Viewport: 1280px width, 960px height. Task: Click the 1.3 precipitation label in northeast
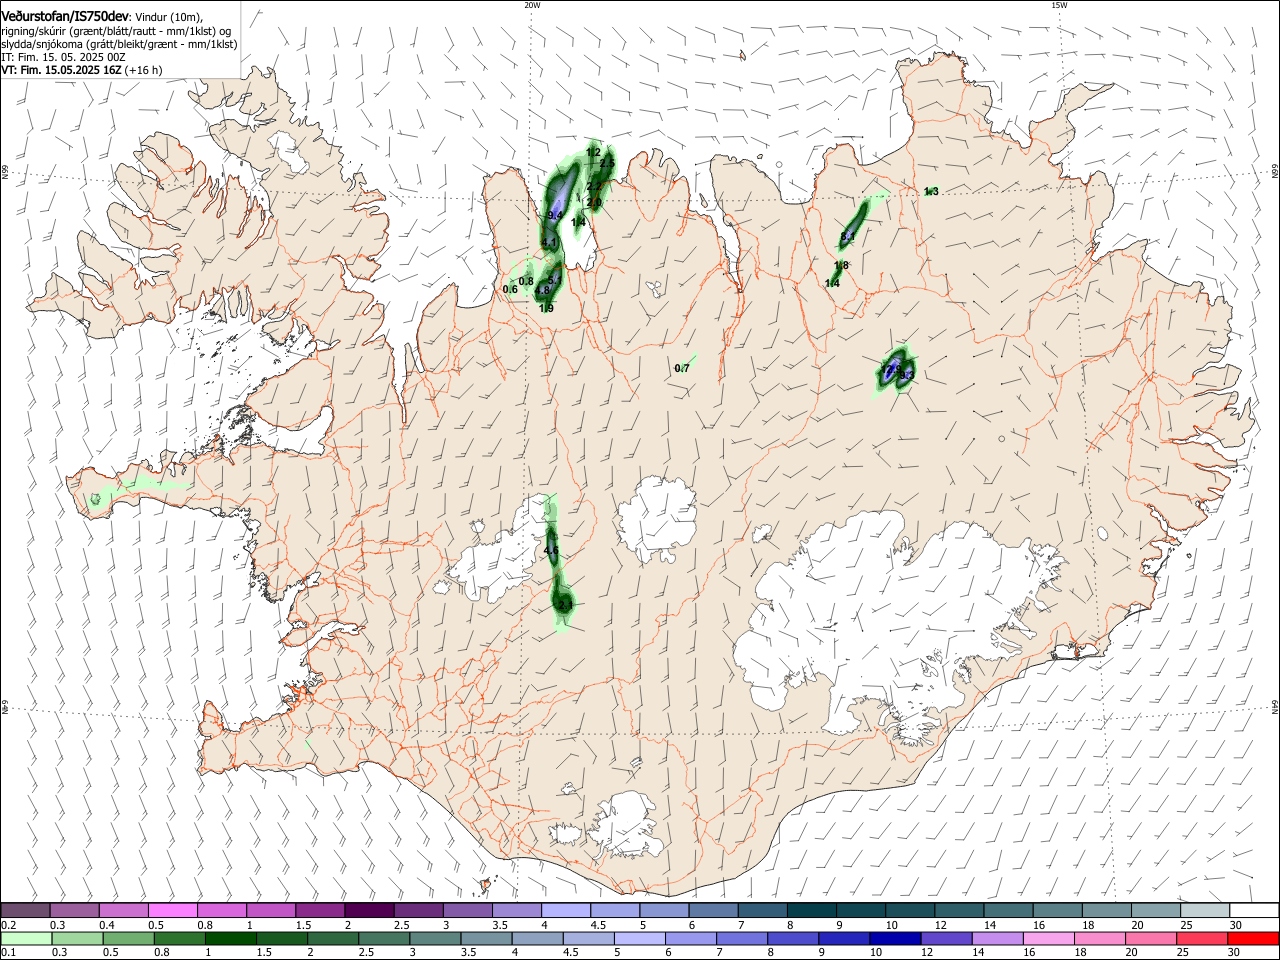tap(931, 192)
